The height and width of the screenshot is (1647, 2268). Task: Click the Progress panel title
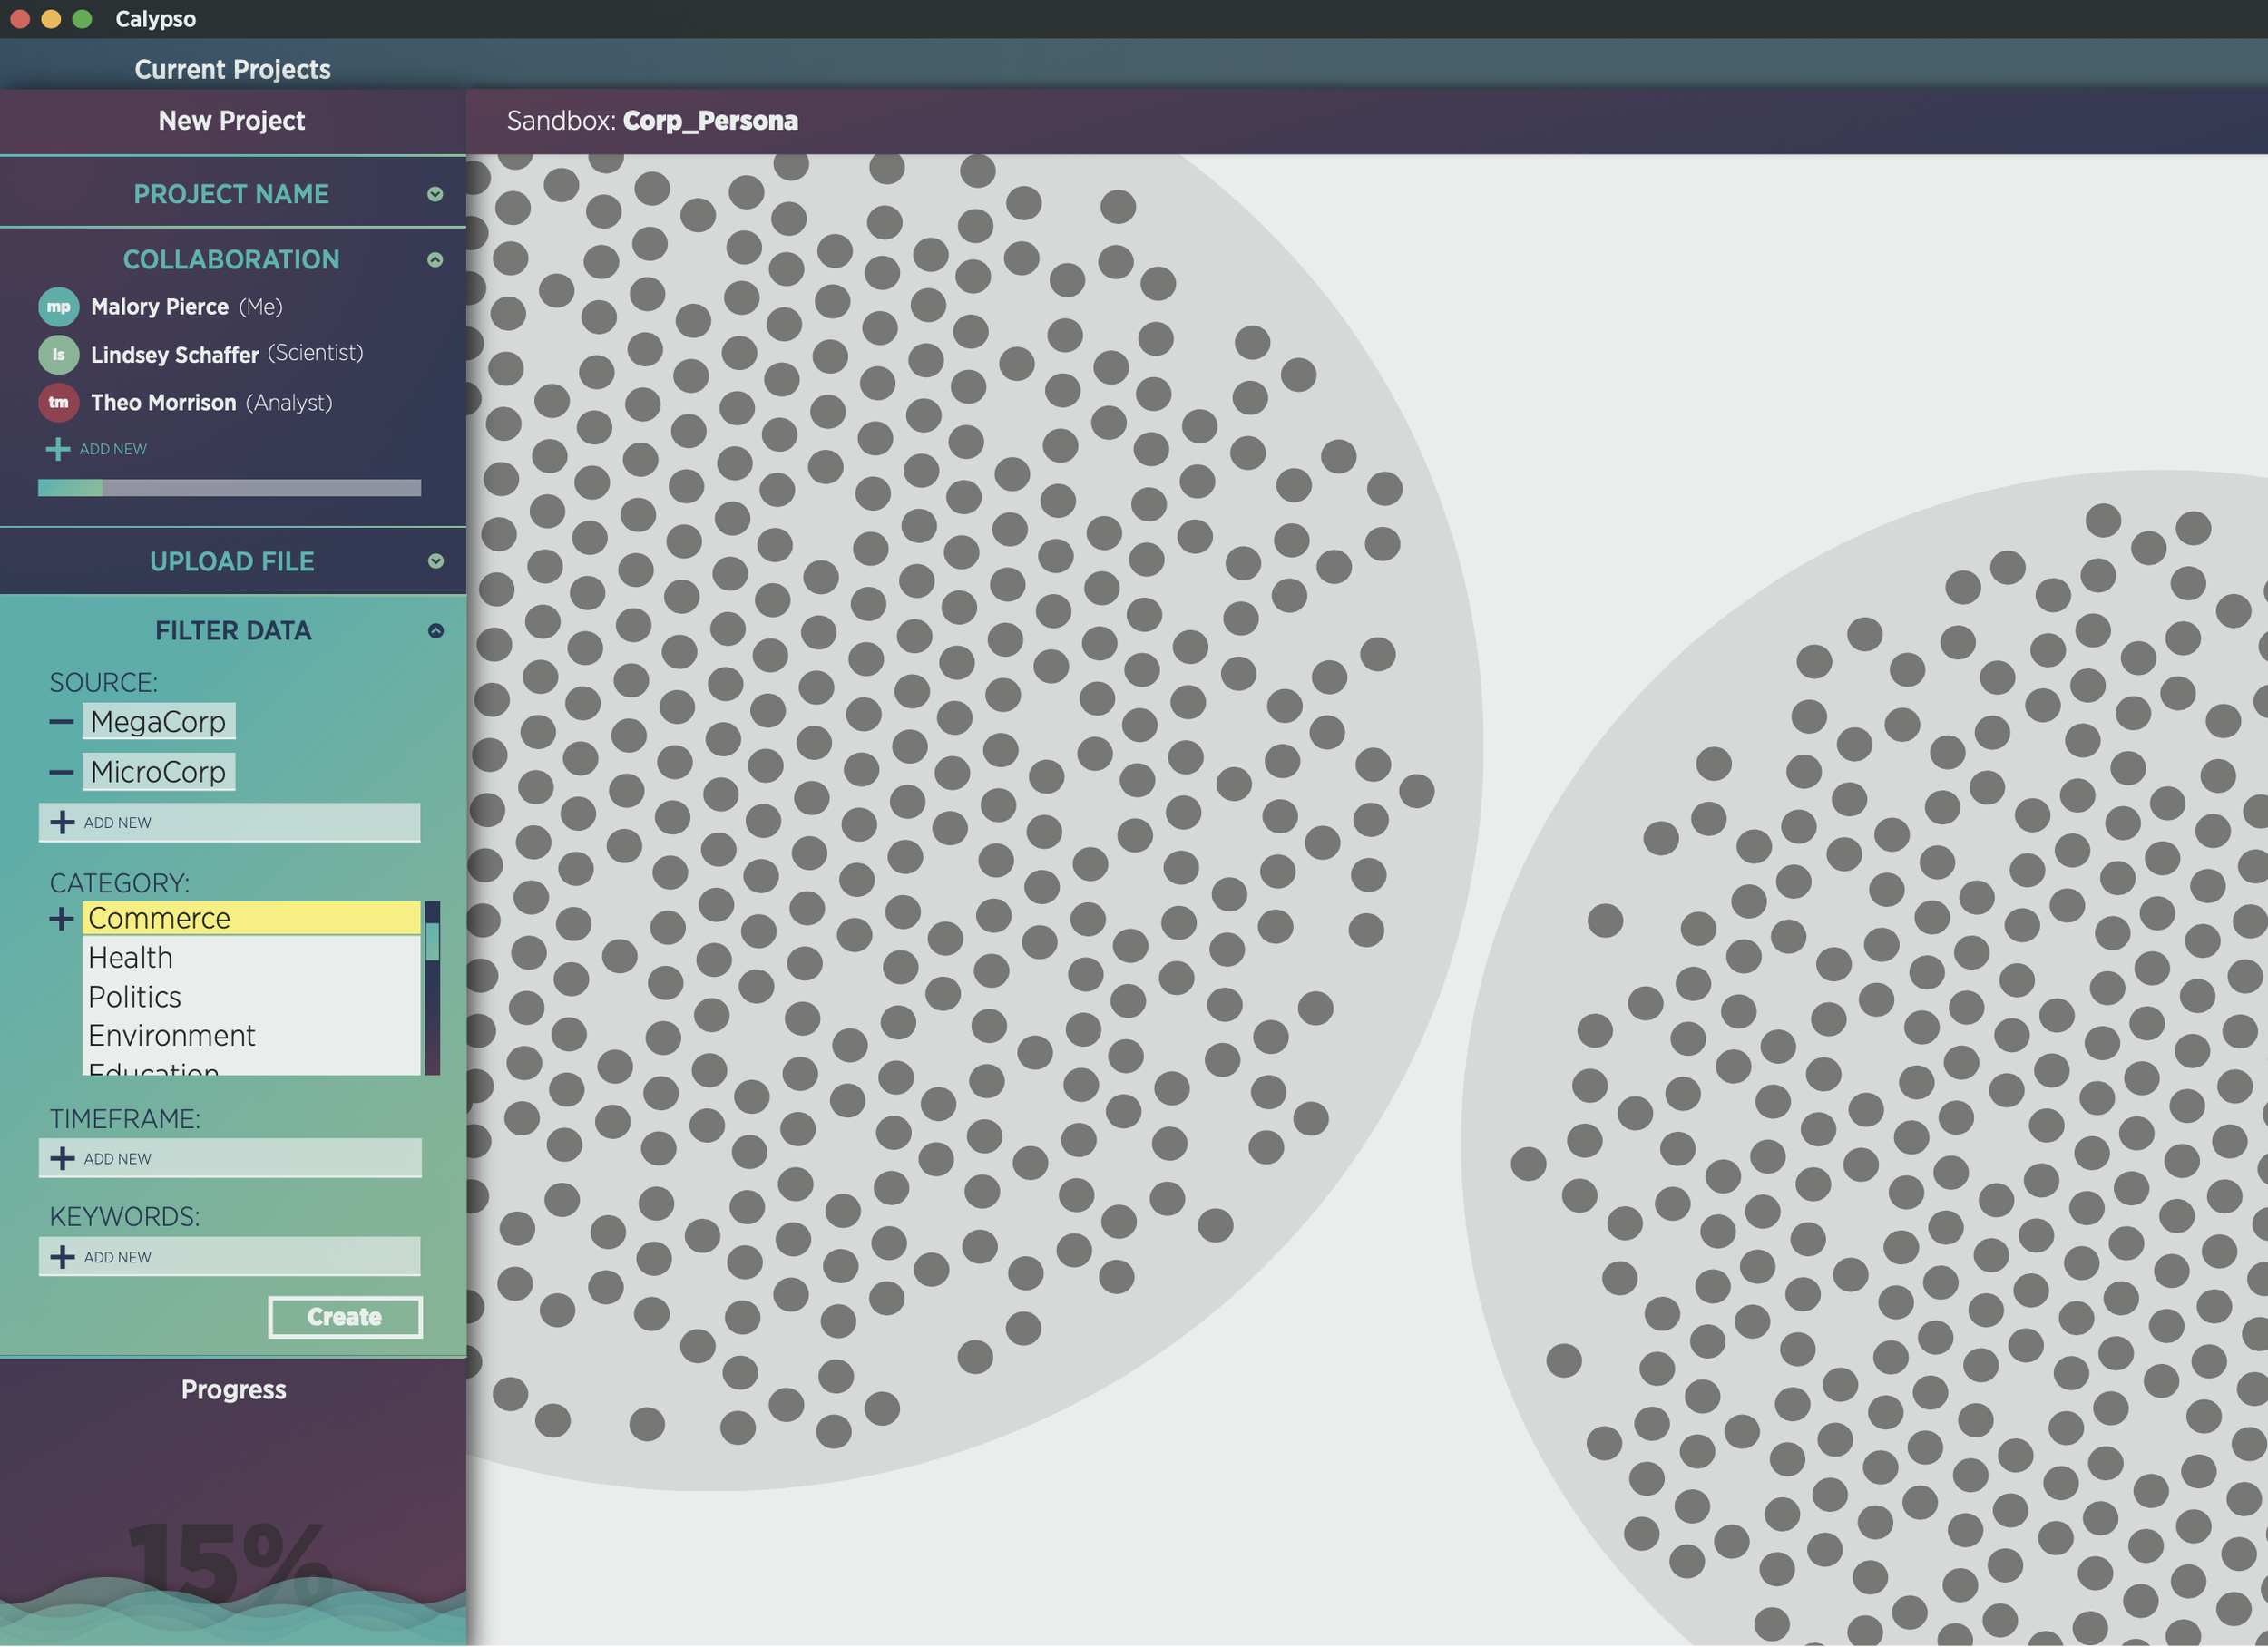(x=233, y=1391)
